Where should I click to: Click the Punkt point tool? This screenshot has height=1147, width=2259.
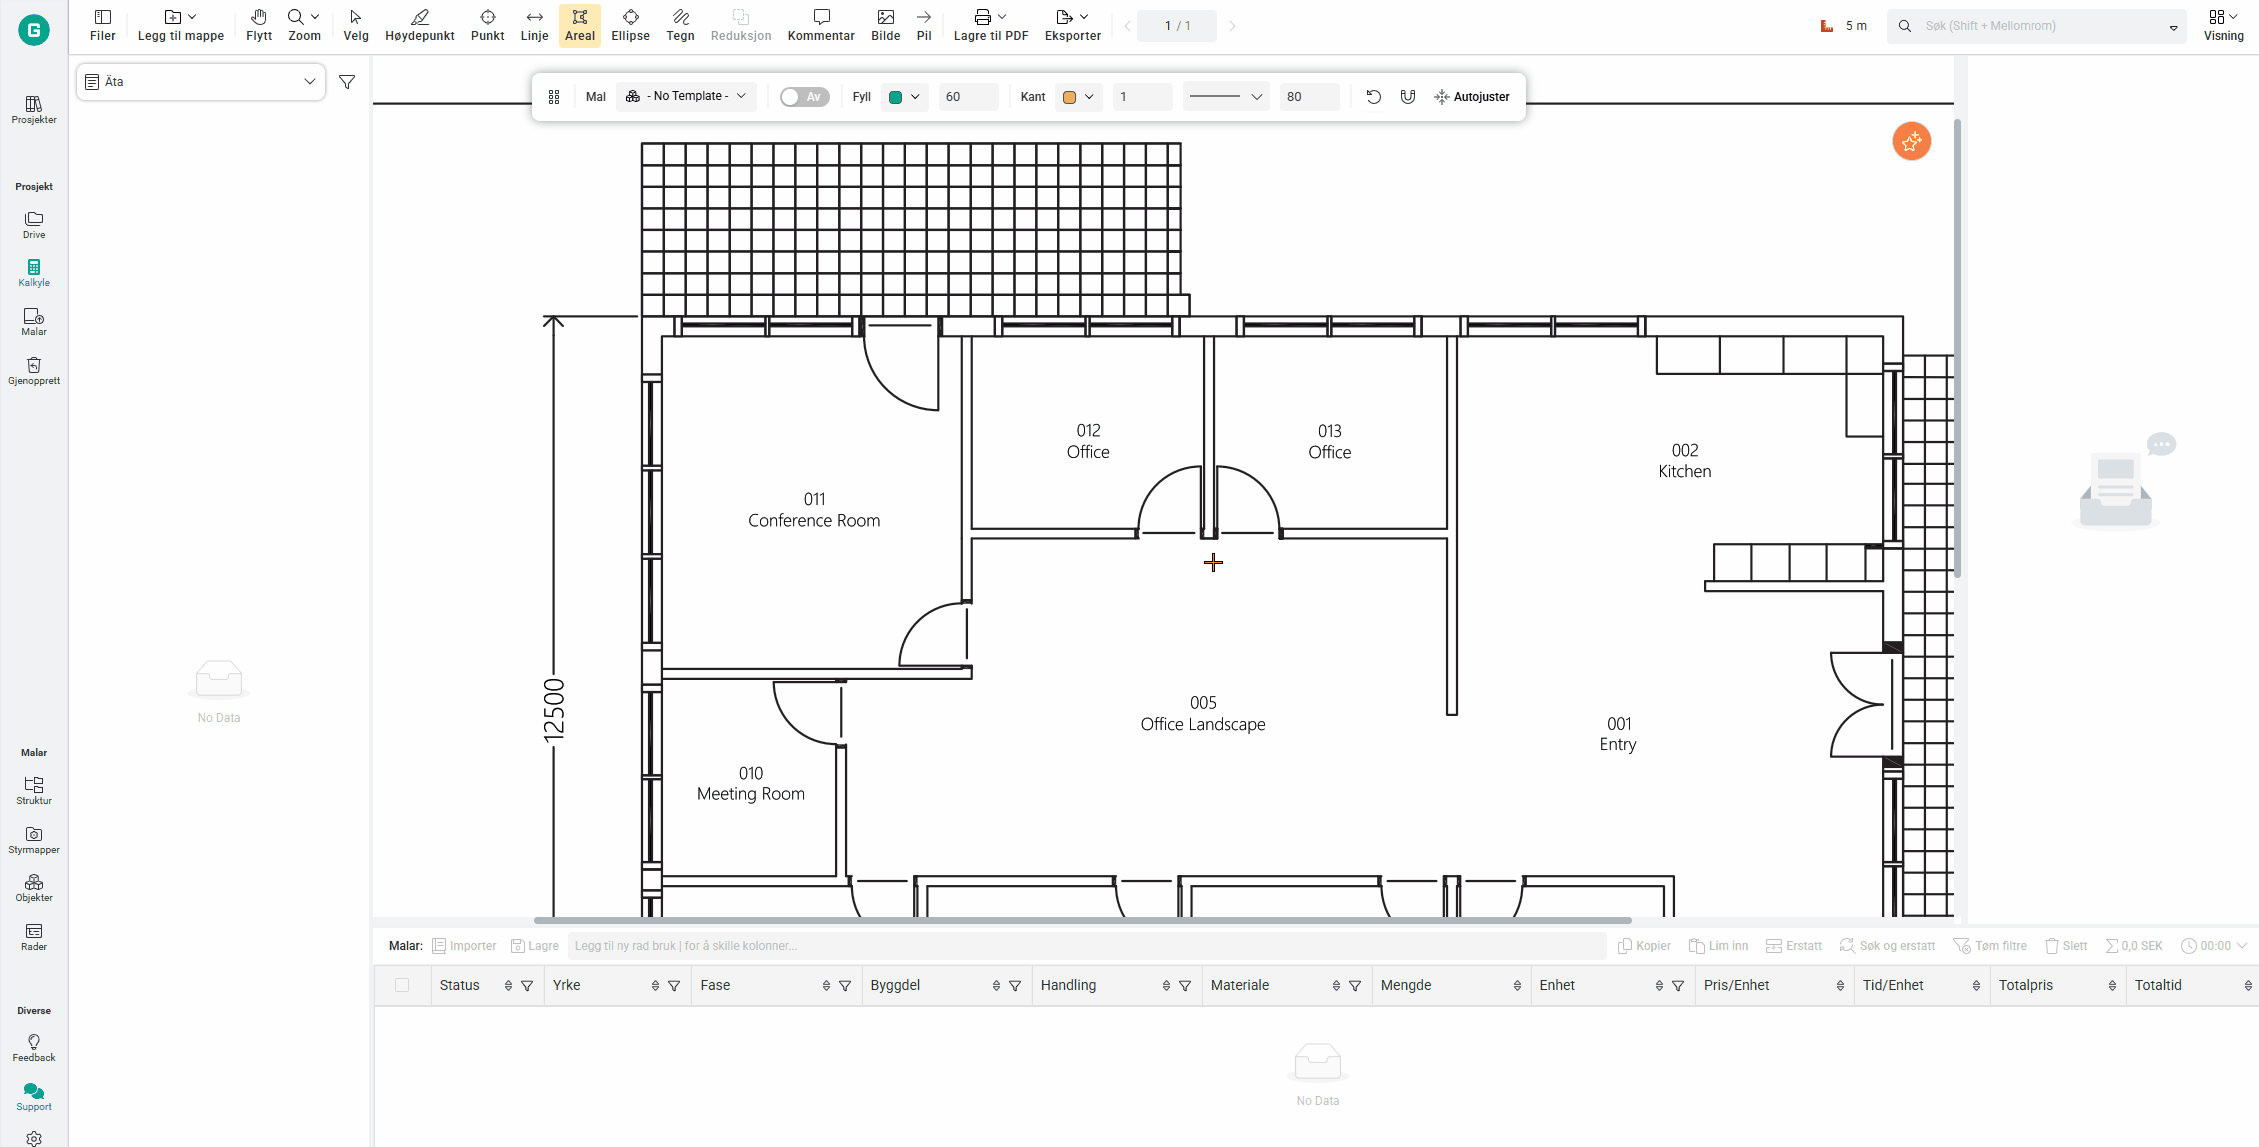[x=487, y=25]
